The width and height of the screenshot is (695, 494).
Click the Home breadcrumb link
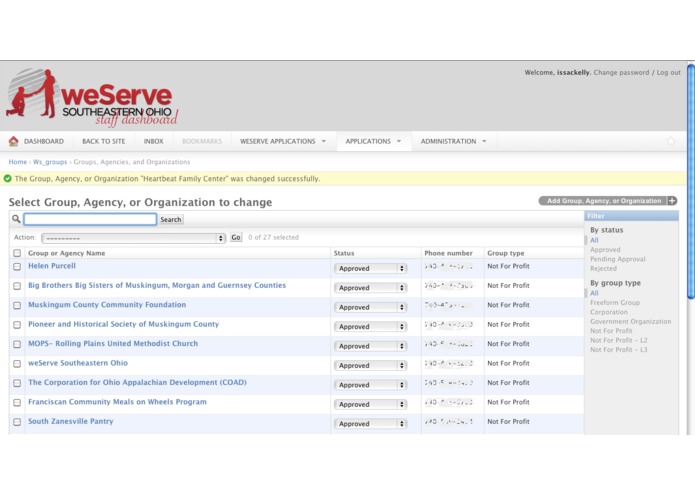18,162
